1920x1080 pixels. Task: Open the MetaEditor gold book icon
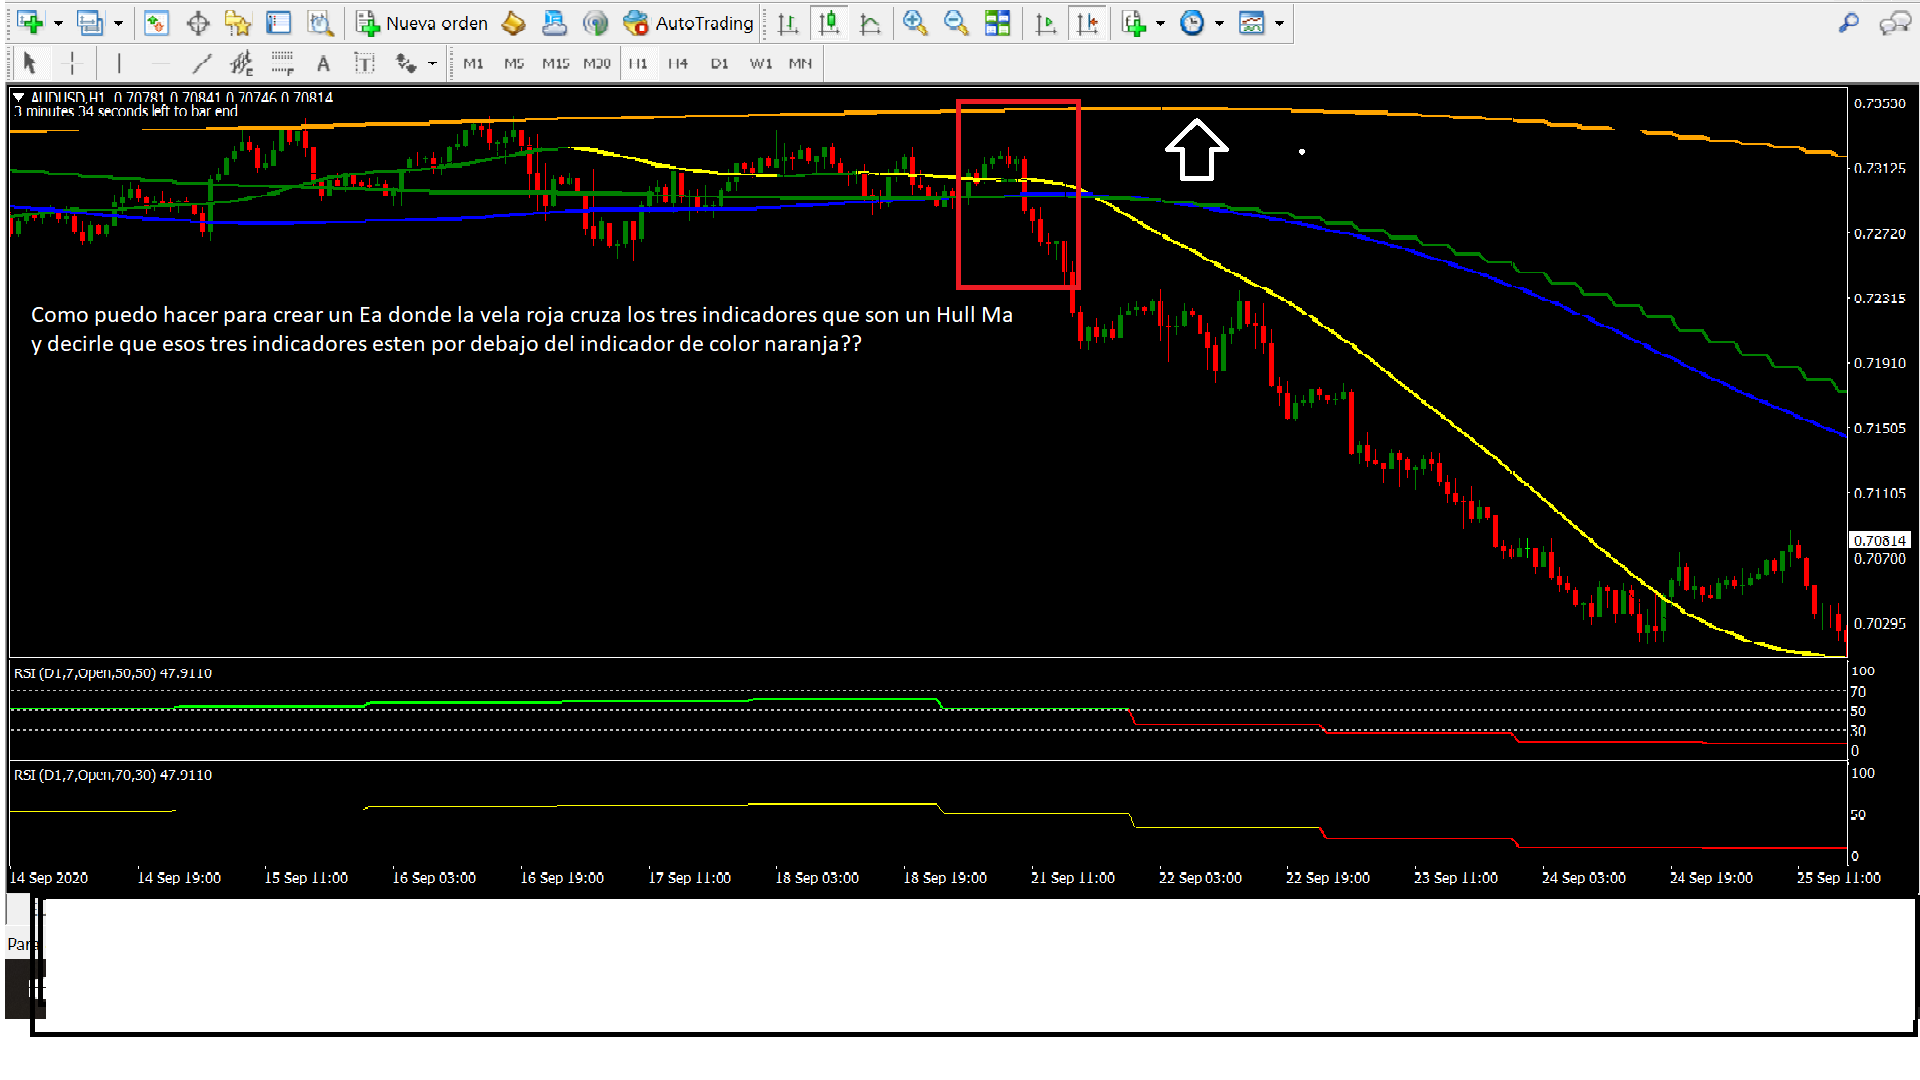click(x=513, y=23)
